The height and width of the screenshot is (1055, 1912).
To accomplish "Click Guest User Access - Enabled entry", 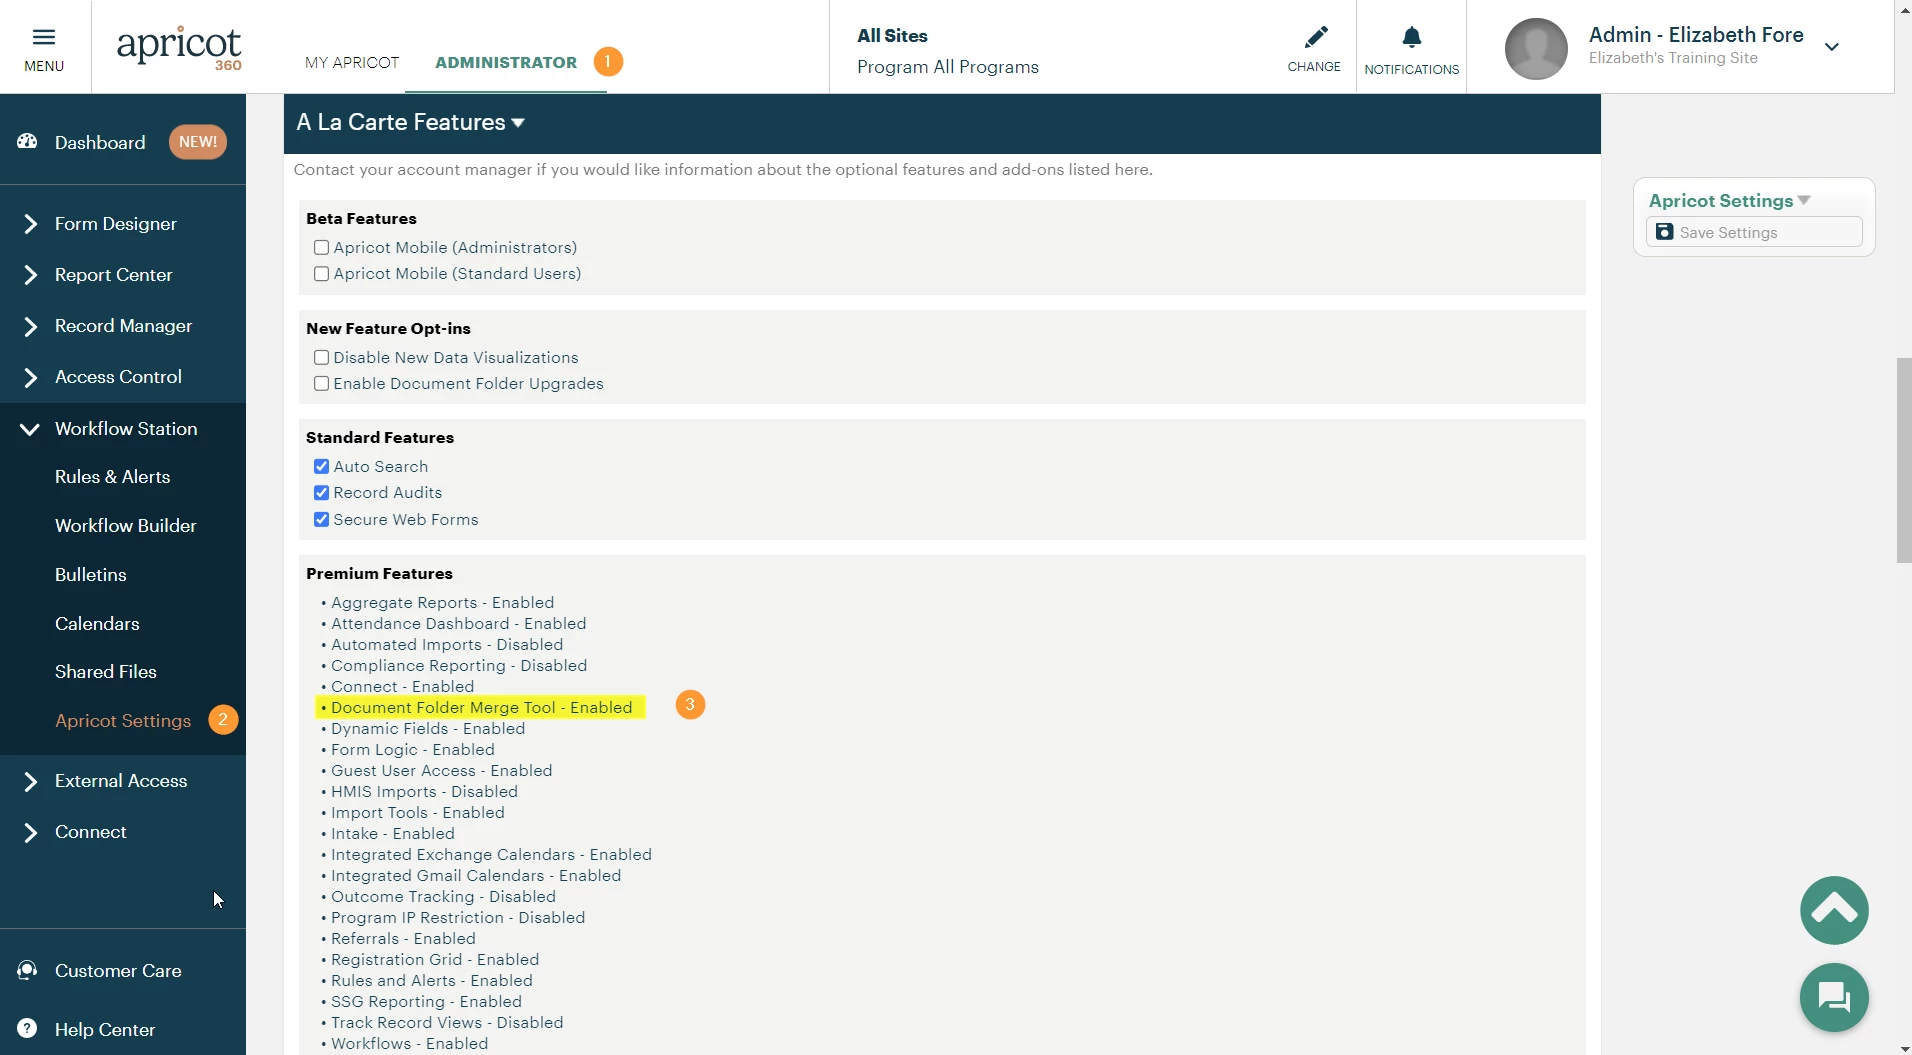I will (442, 771).
